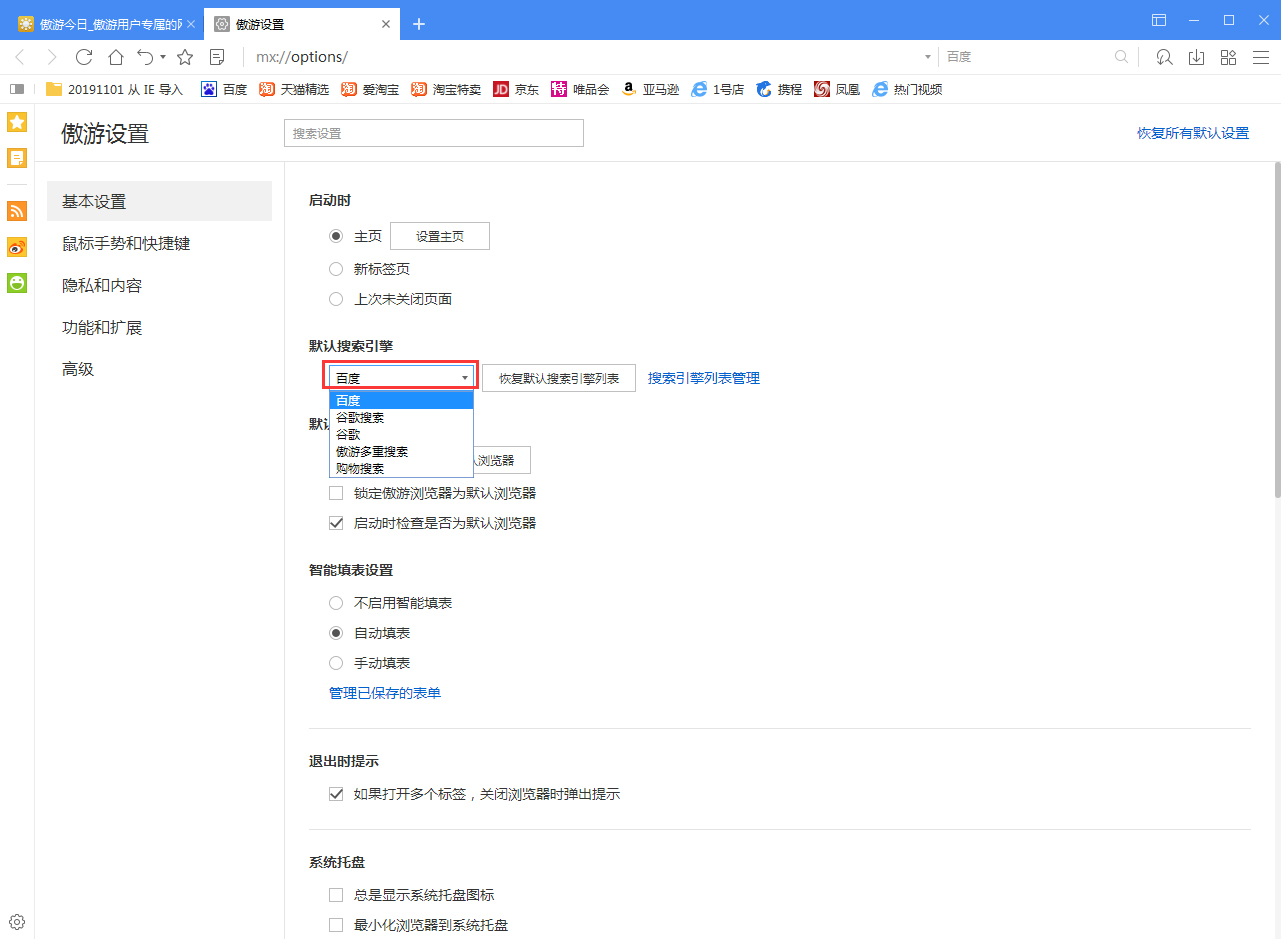Image resolution: width=1281 pixels, height=939 pixels.
Task: Open the 隐私和内容 settings section
Action: [102, 286]
